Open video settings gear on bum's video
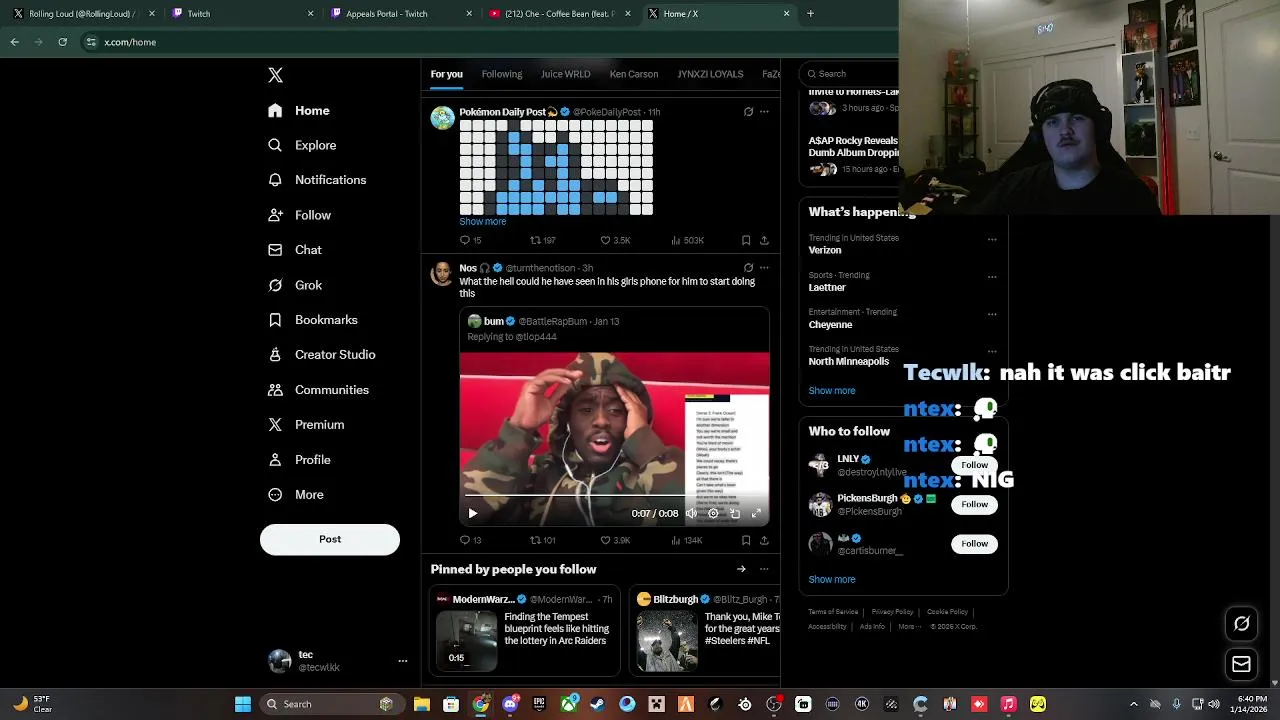The height and width of the screenshot is (720, 1280). pyautogui.click(x=713, y=513)
